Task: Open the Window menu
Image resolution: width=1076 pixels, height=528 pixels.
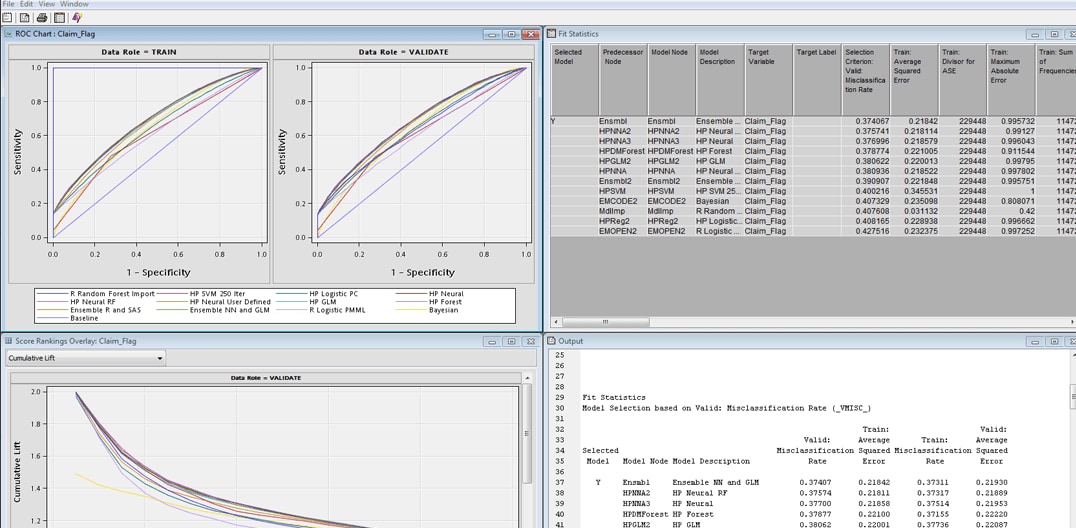Action: tap(74, 4)
